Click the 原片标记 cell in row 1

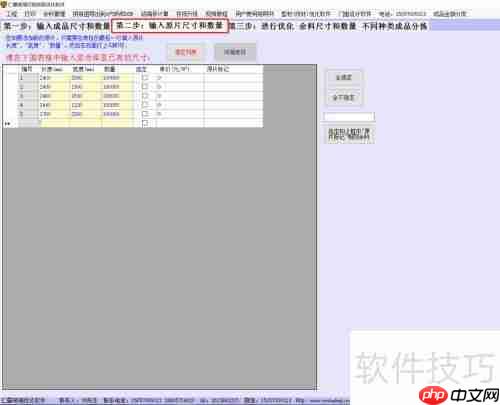(x=233, y=78)
